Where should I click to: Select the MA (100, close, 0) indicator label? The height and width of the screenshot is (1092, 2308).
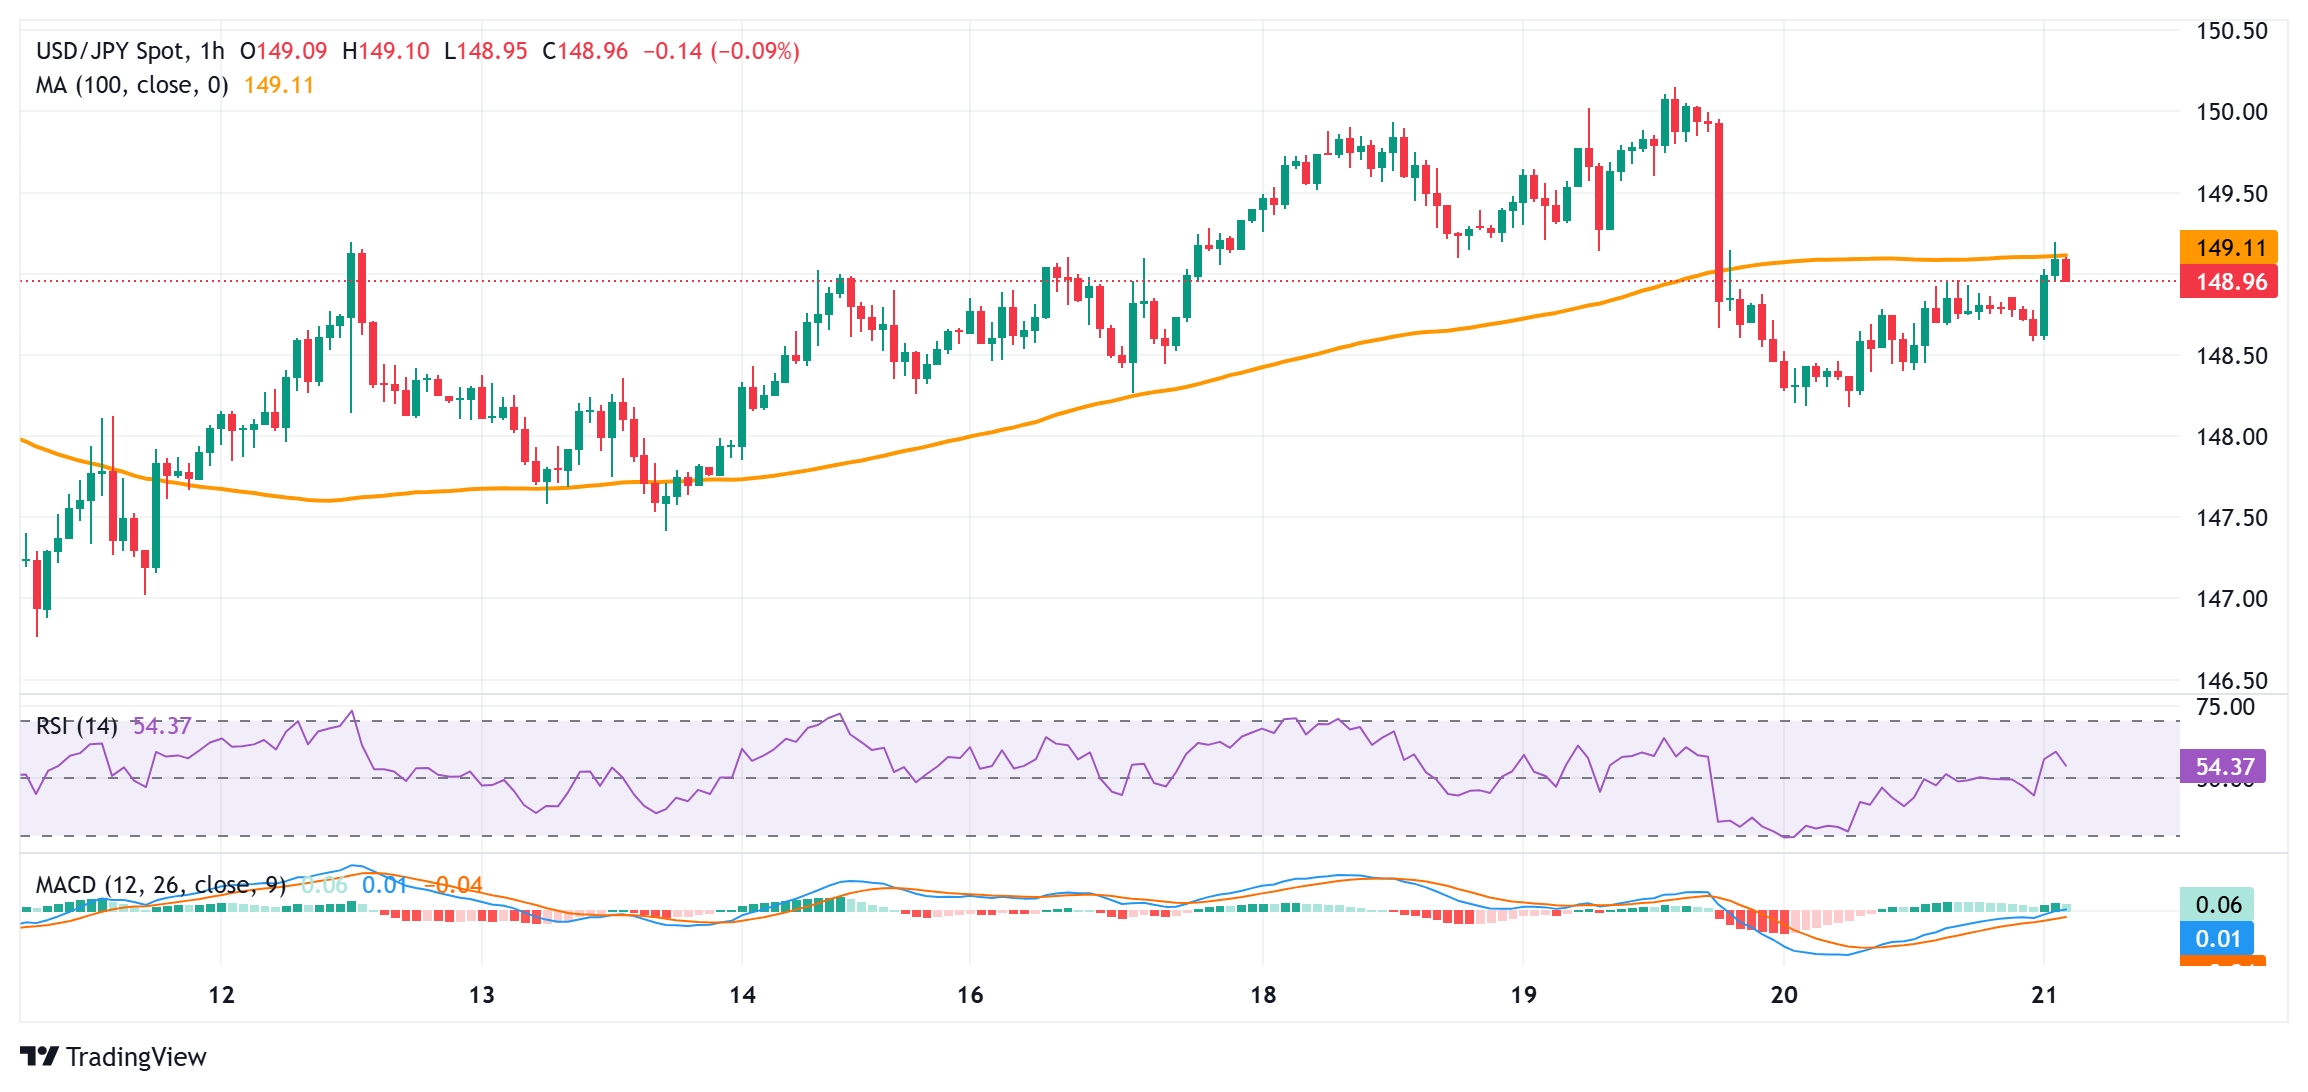[x=132, y=85]
